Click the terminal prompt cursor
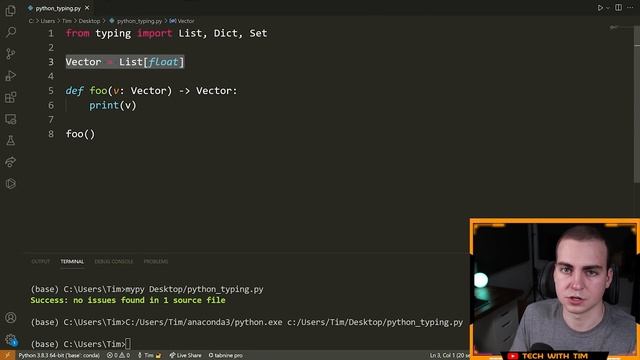This screenshot has width=640, height=360. pos(128,344)
